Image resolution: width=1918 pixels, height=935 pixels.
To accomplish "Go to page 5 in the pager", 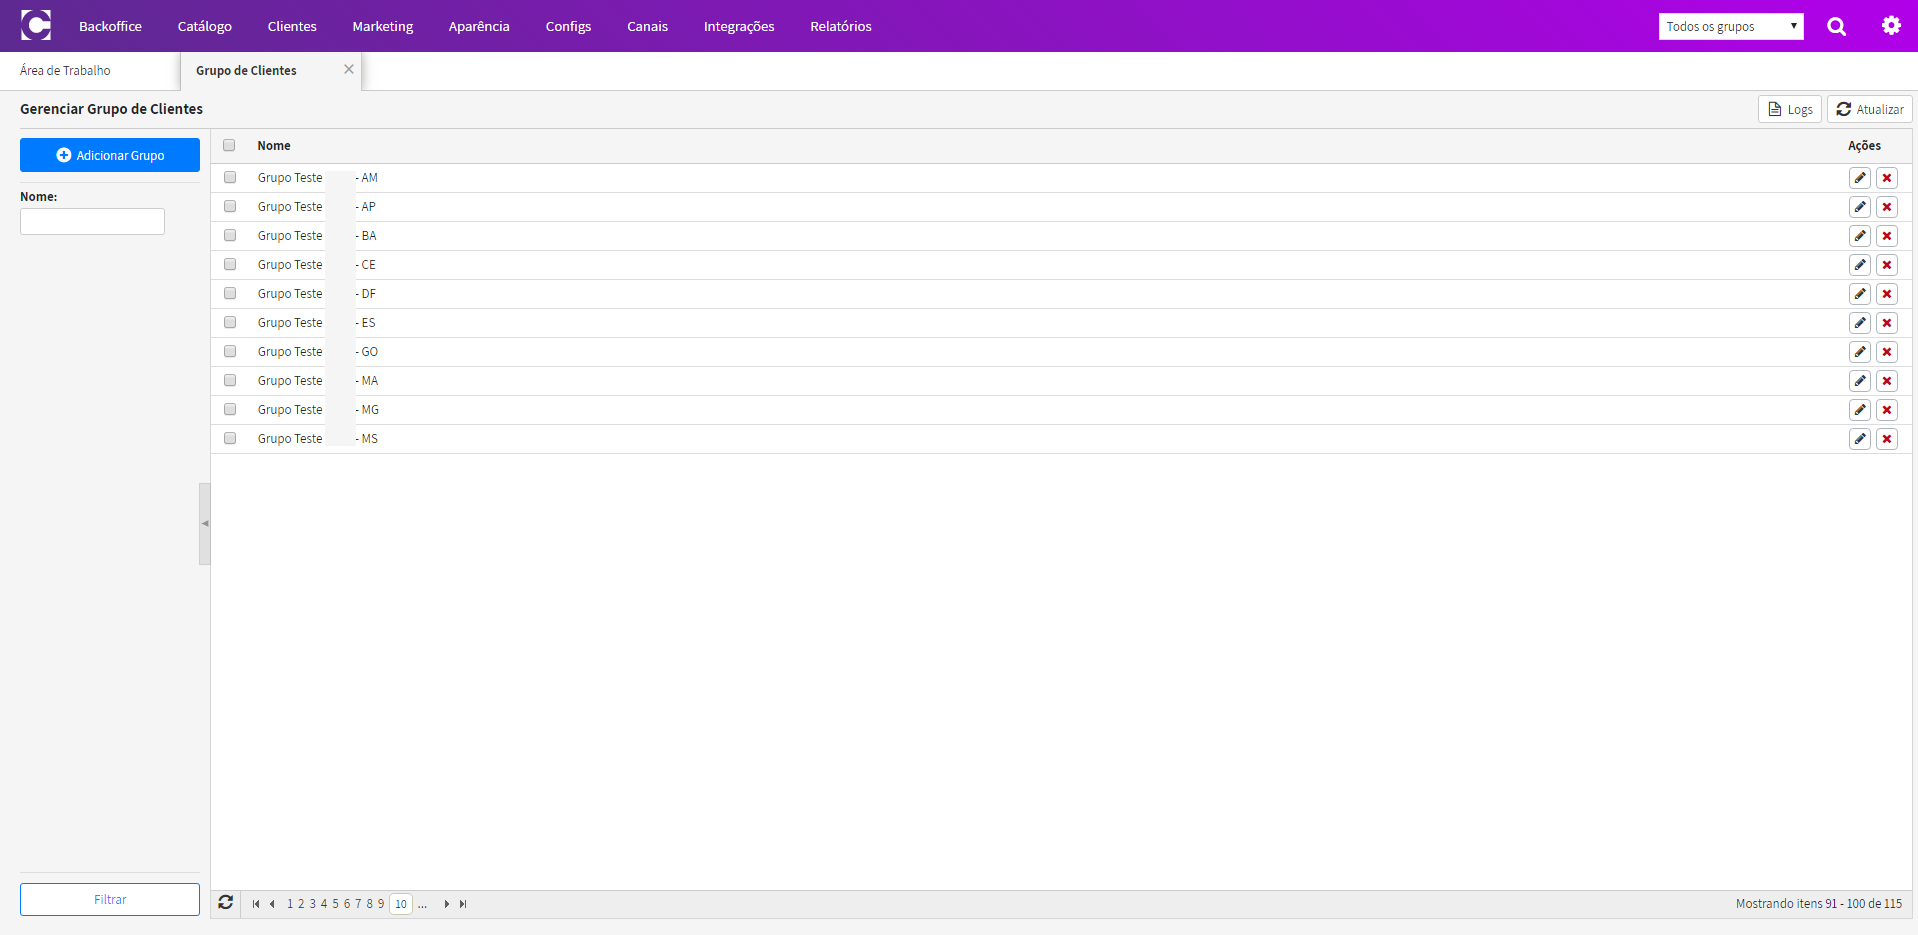I will (335, 904).
